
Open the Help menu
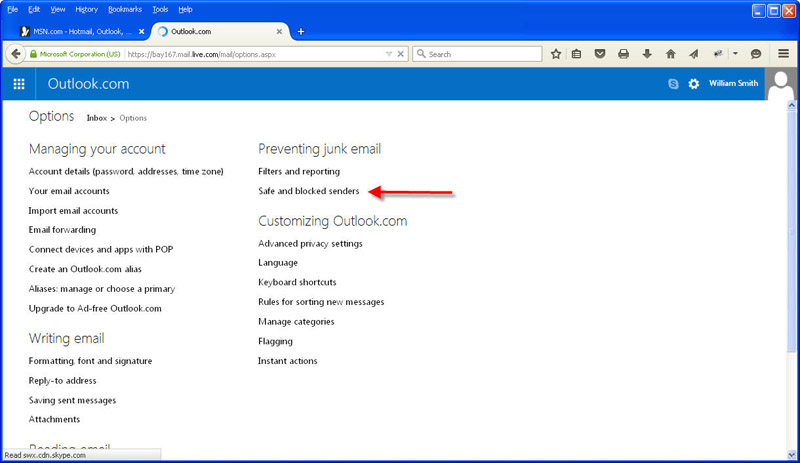point(185,9)
